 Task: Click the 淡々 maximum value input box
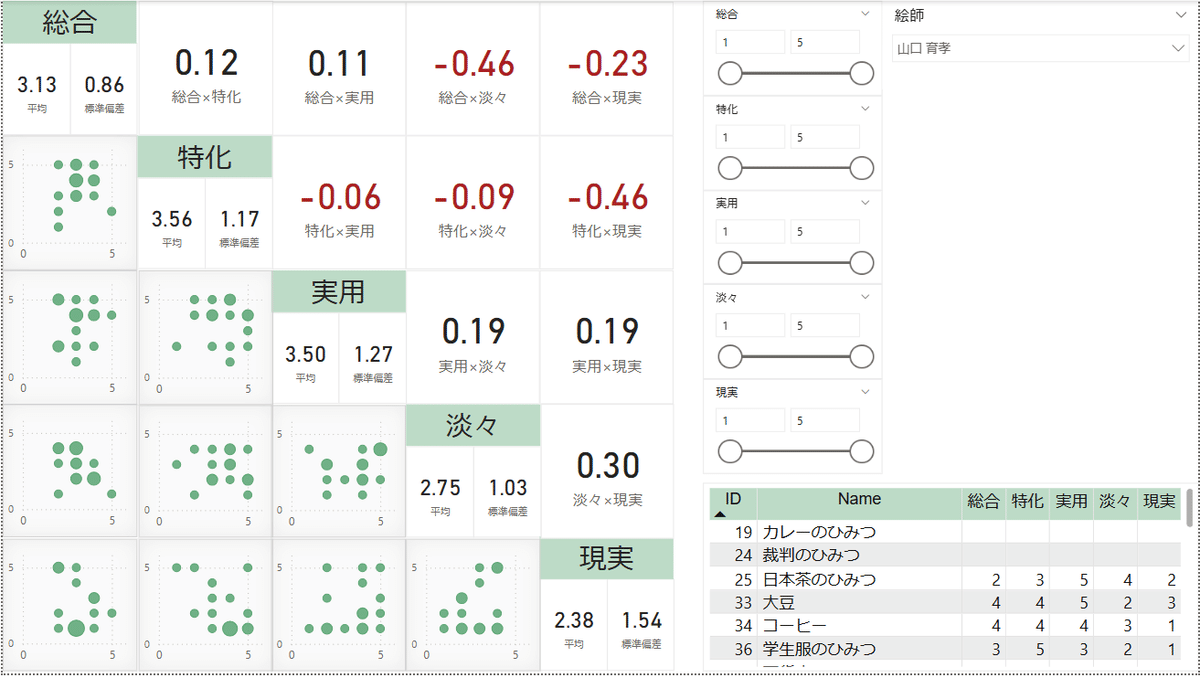click(825, 325)
